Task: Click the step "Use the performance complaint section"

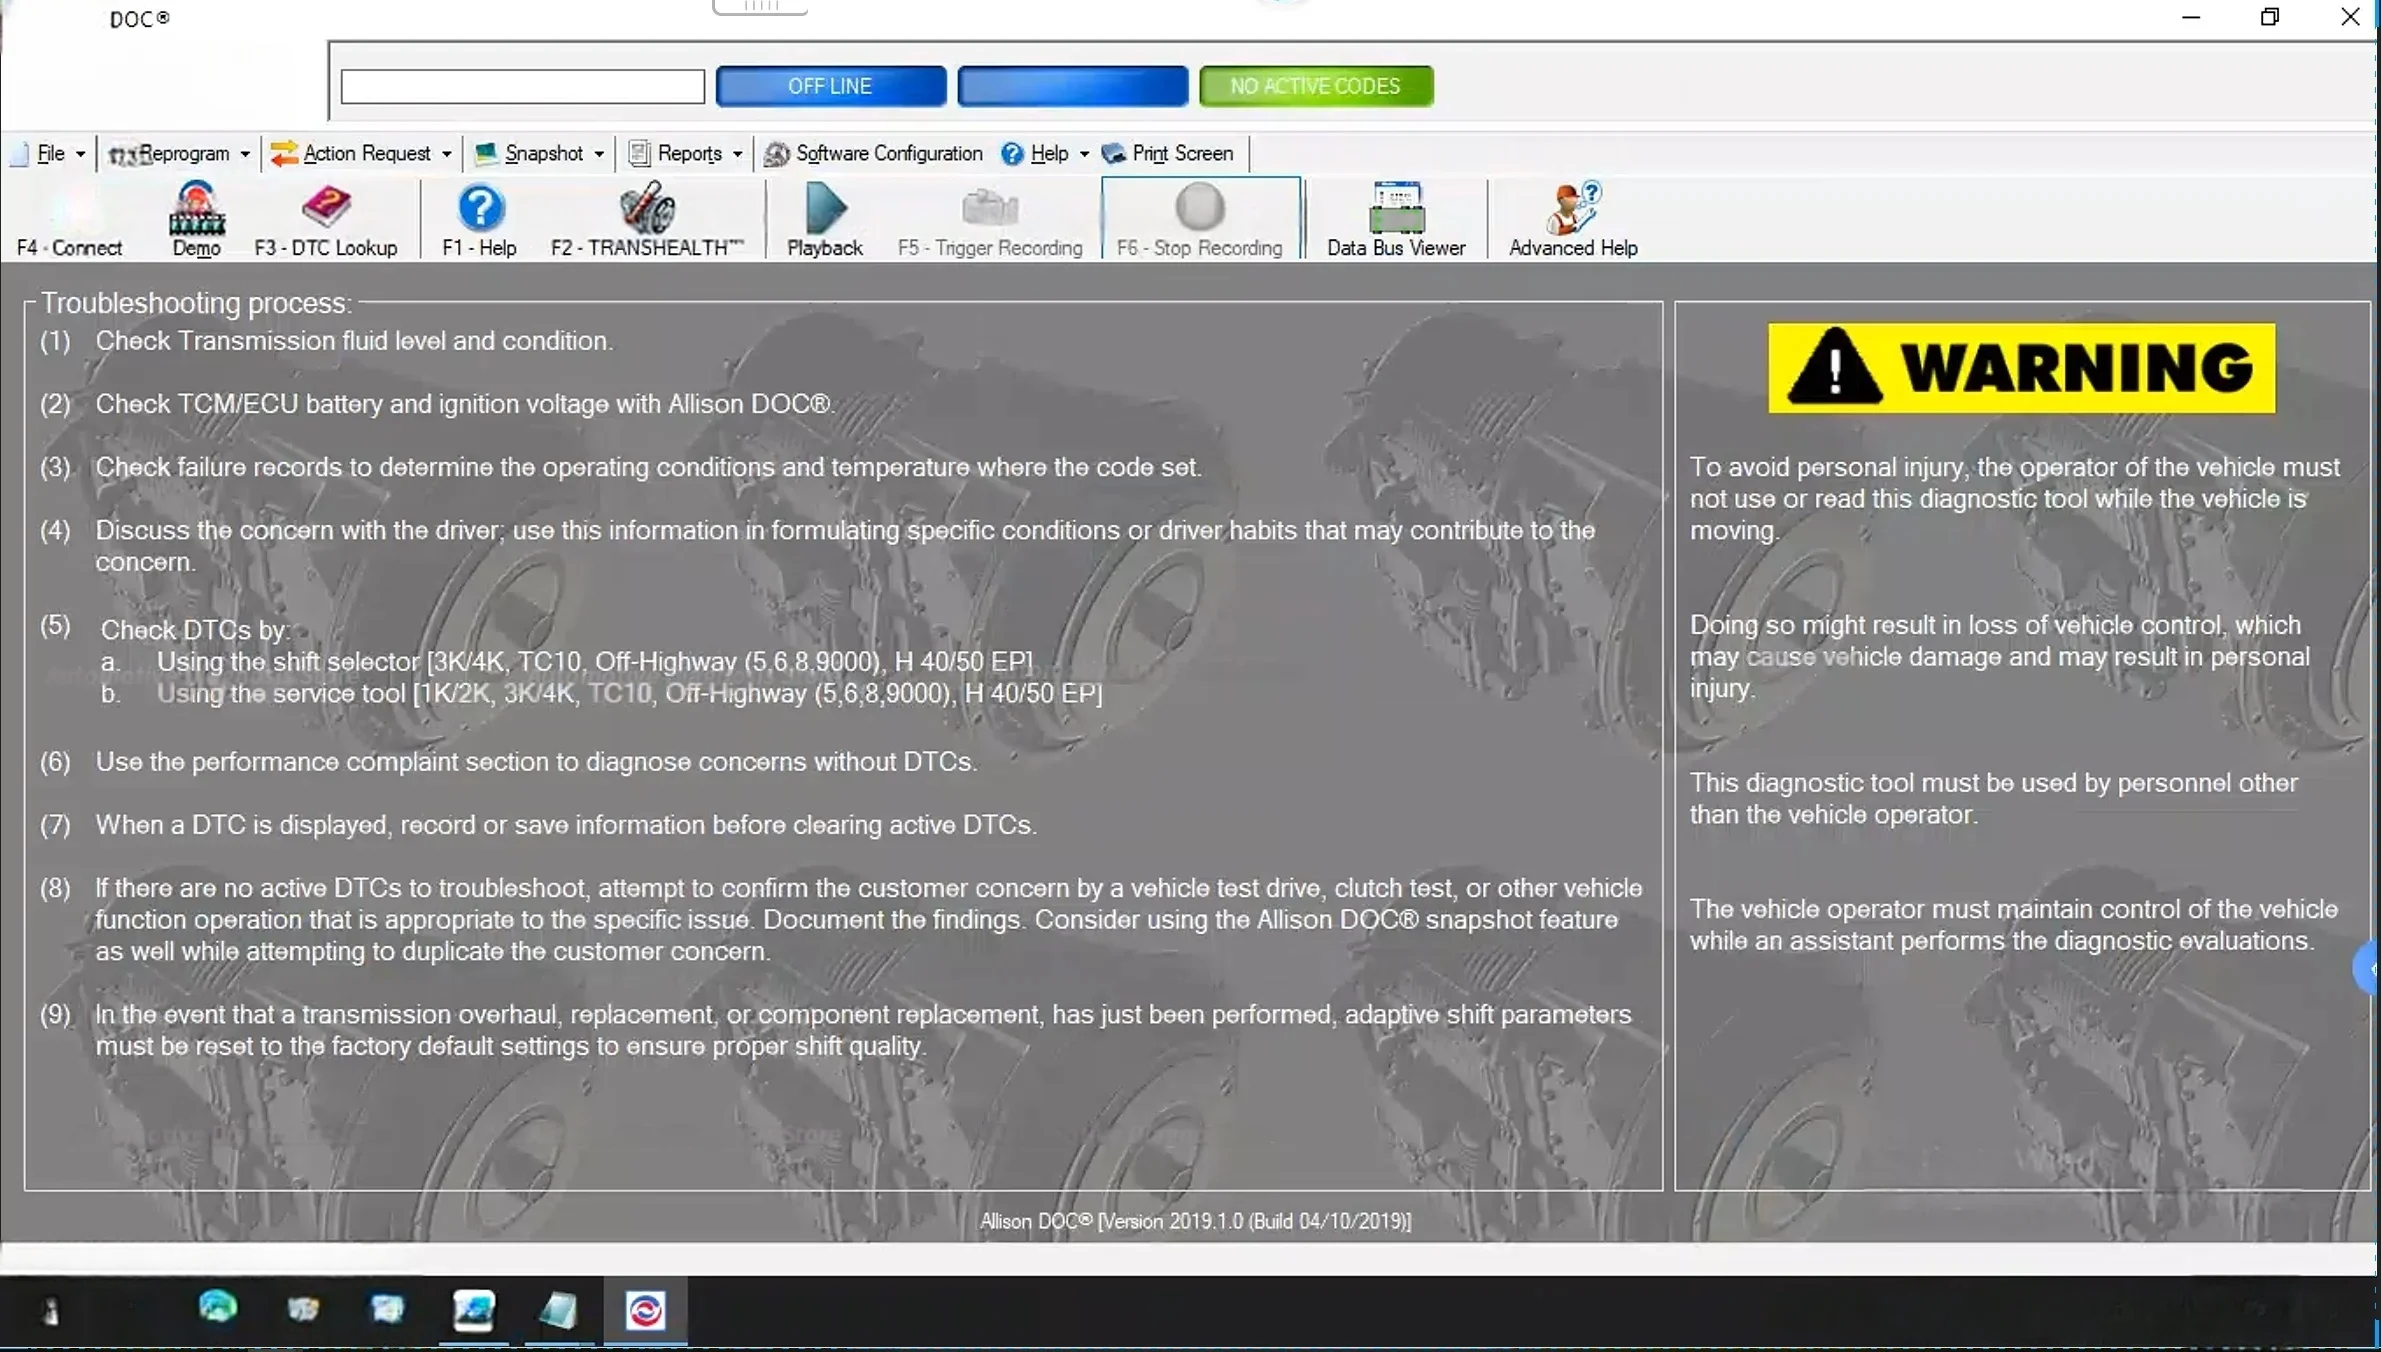Action: [x=536, y=762]
